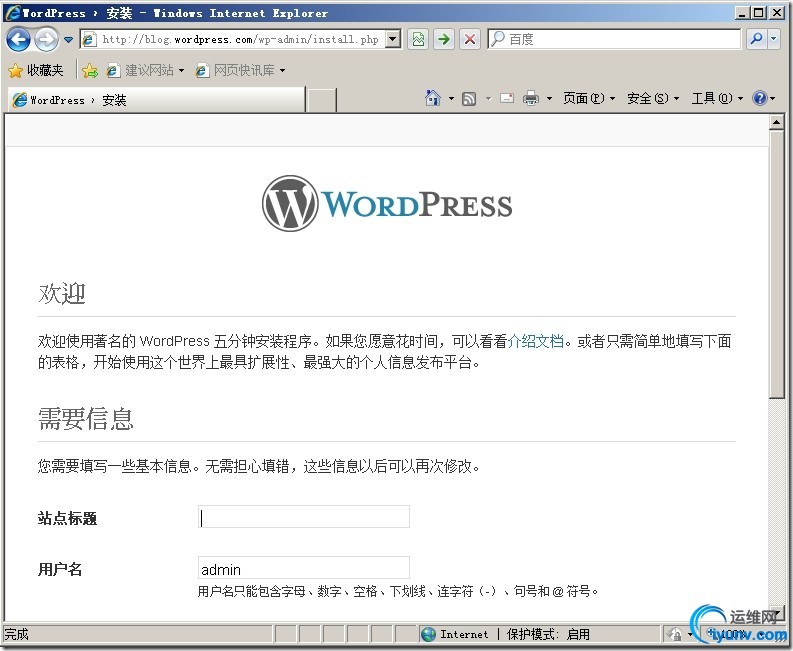This screenshot has width=793, height=651.
Task: Click the WordPress logo
Action: click(x=387, y=204)
